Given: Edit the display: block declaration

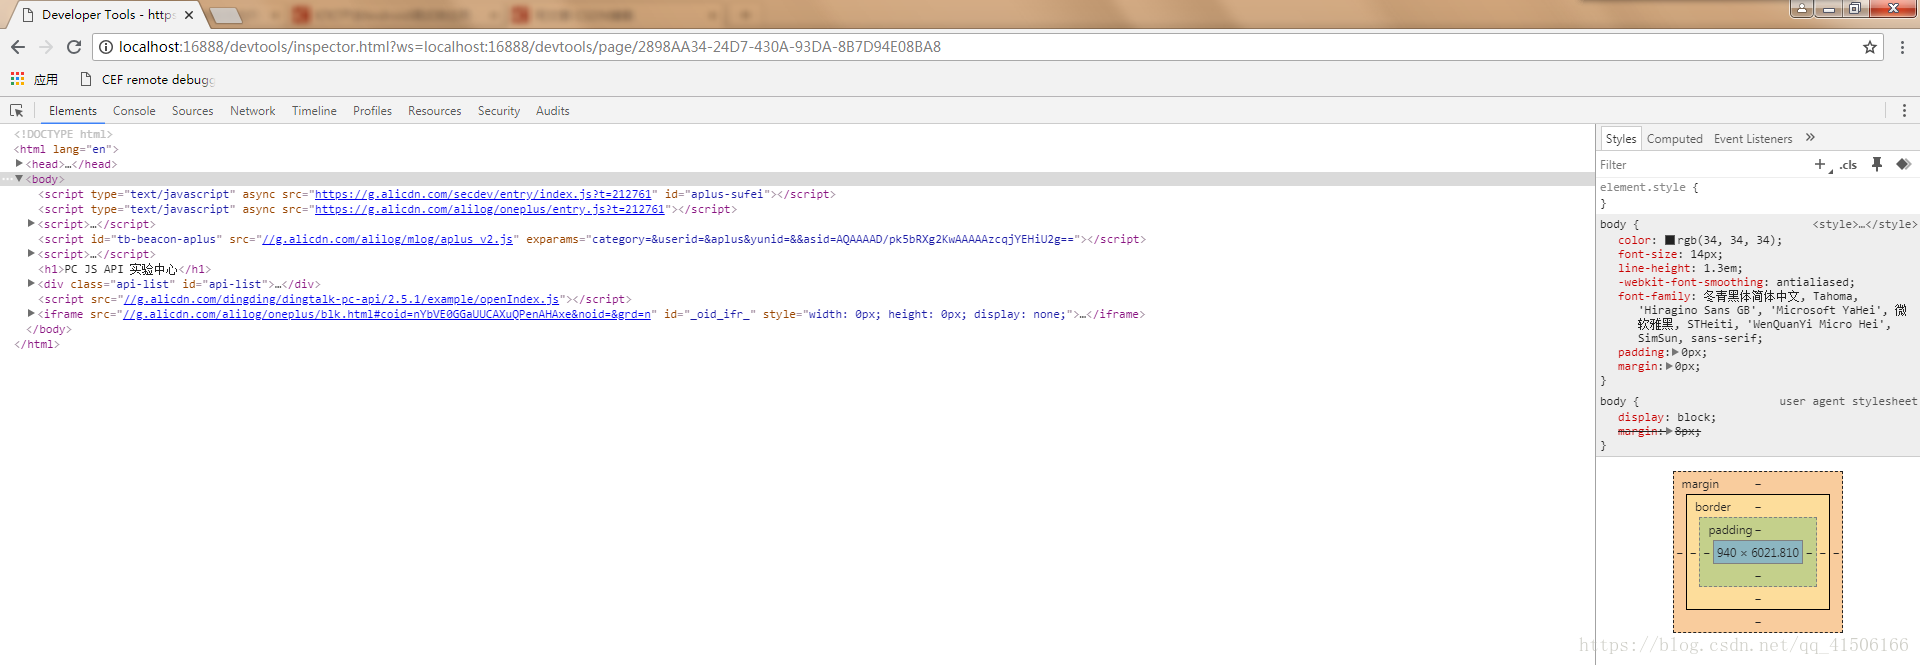Looking at the screenshot, I should click(1666, 417).
